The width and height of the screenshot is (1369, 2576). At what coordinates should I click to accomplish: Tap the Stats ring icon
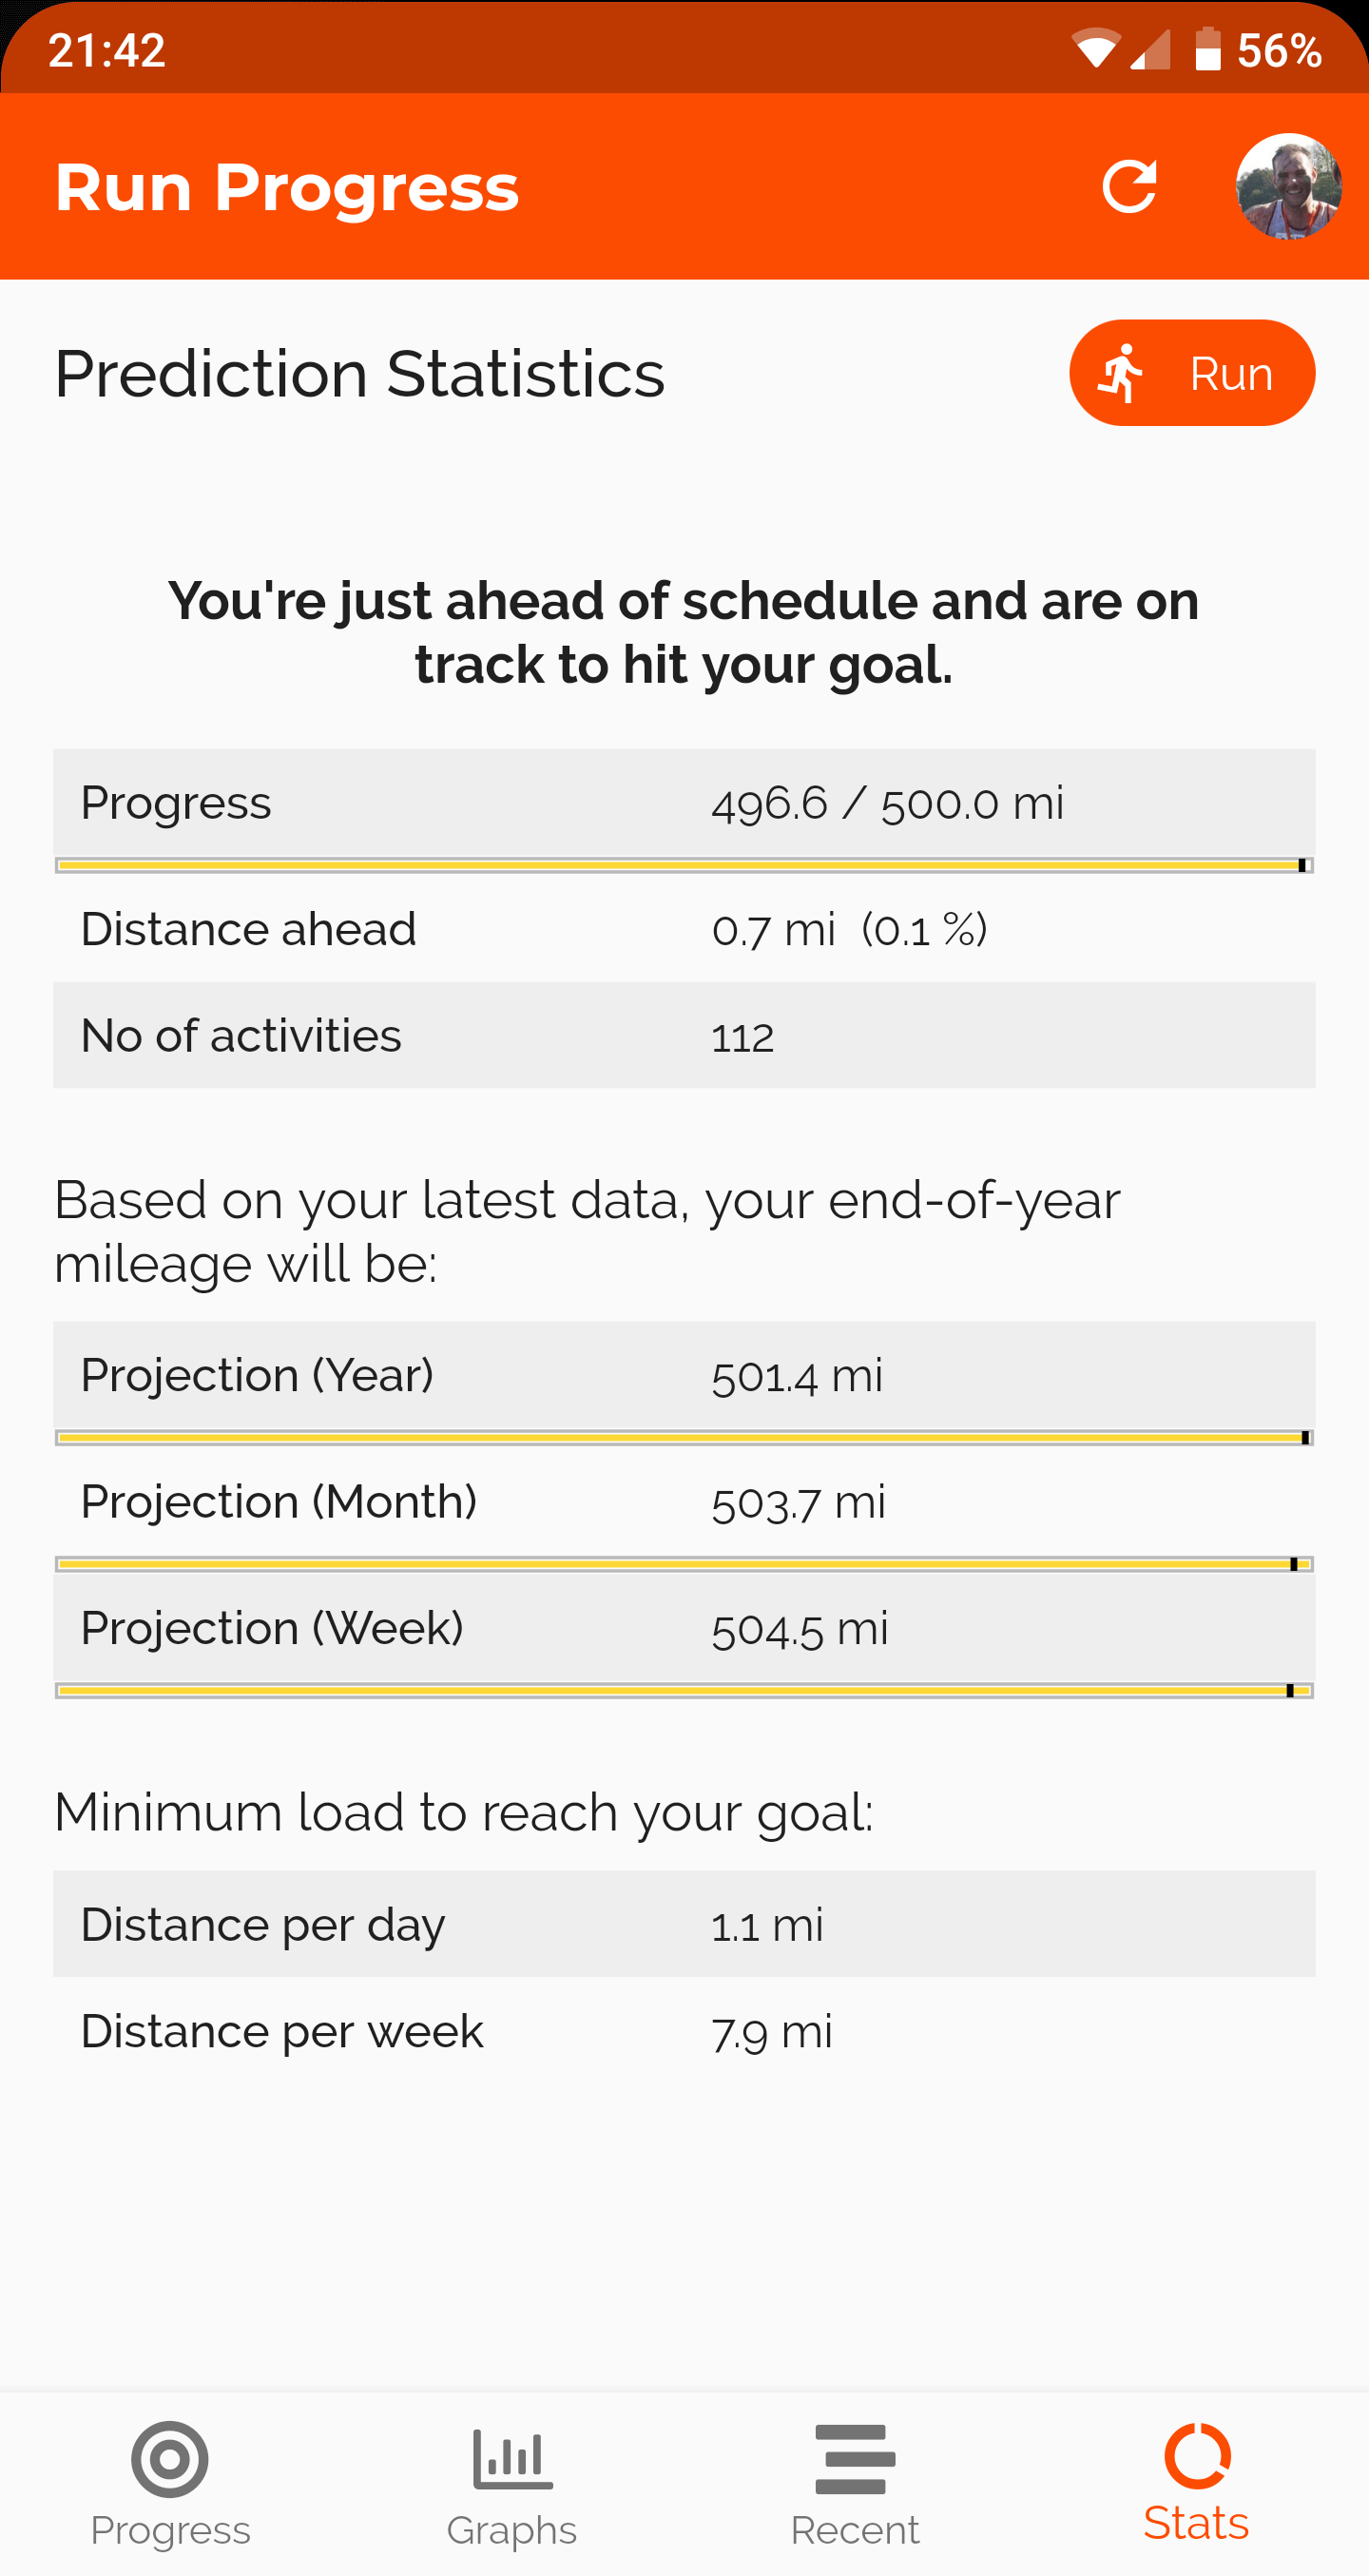pyautogui.click(x=1197, y=2456)
